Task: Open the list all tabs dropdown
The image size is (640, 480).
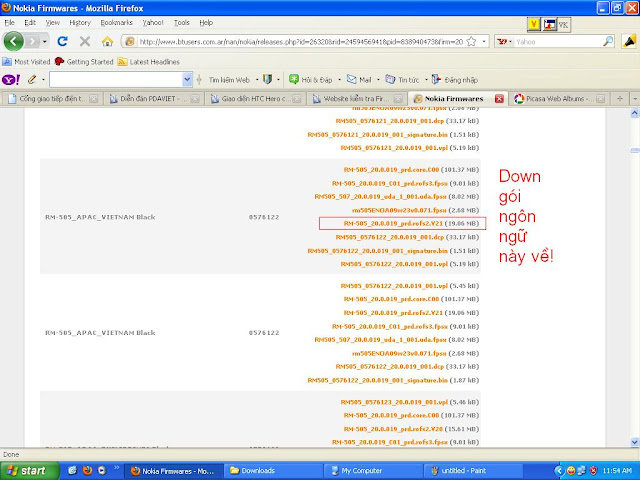Action: pos(634,98)
